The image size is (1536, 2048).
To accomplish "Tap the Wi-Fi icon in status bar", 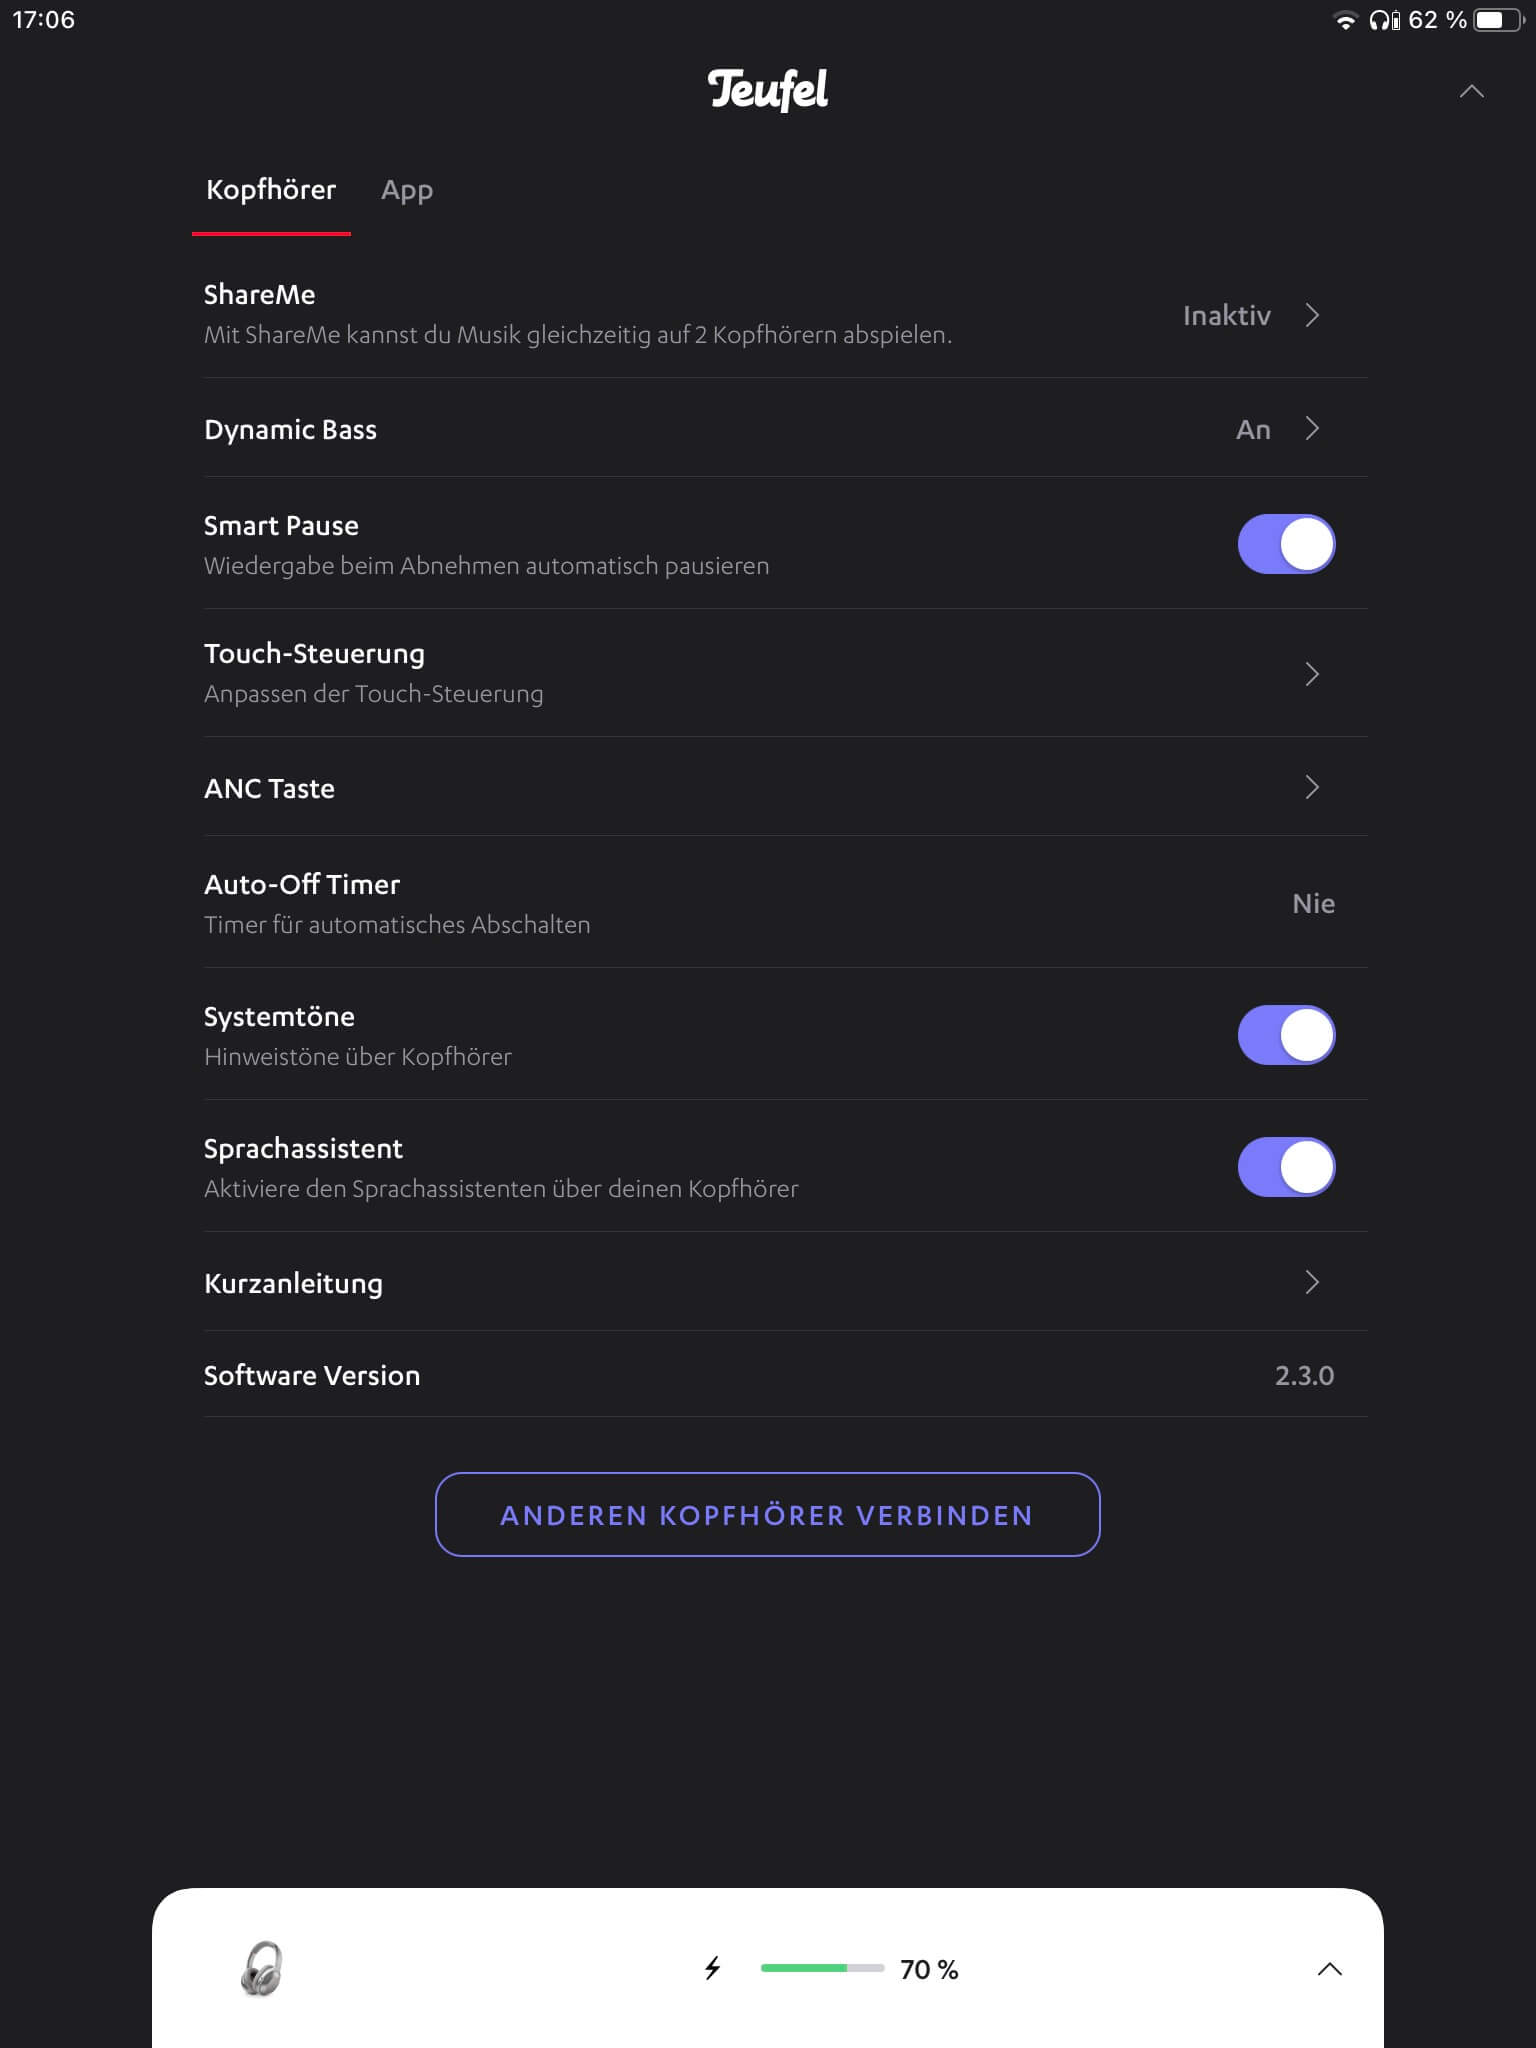I will tap(1345, 21).
